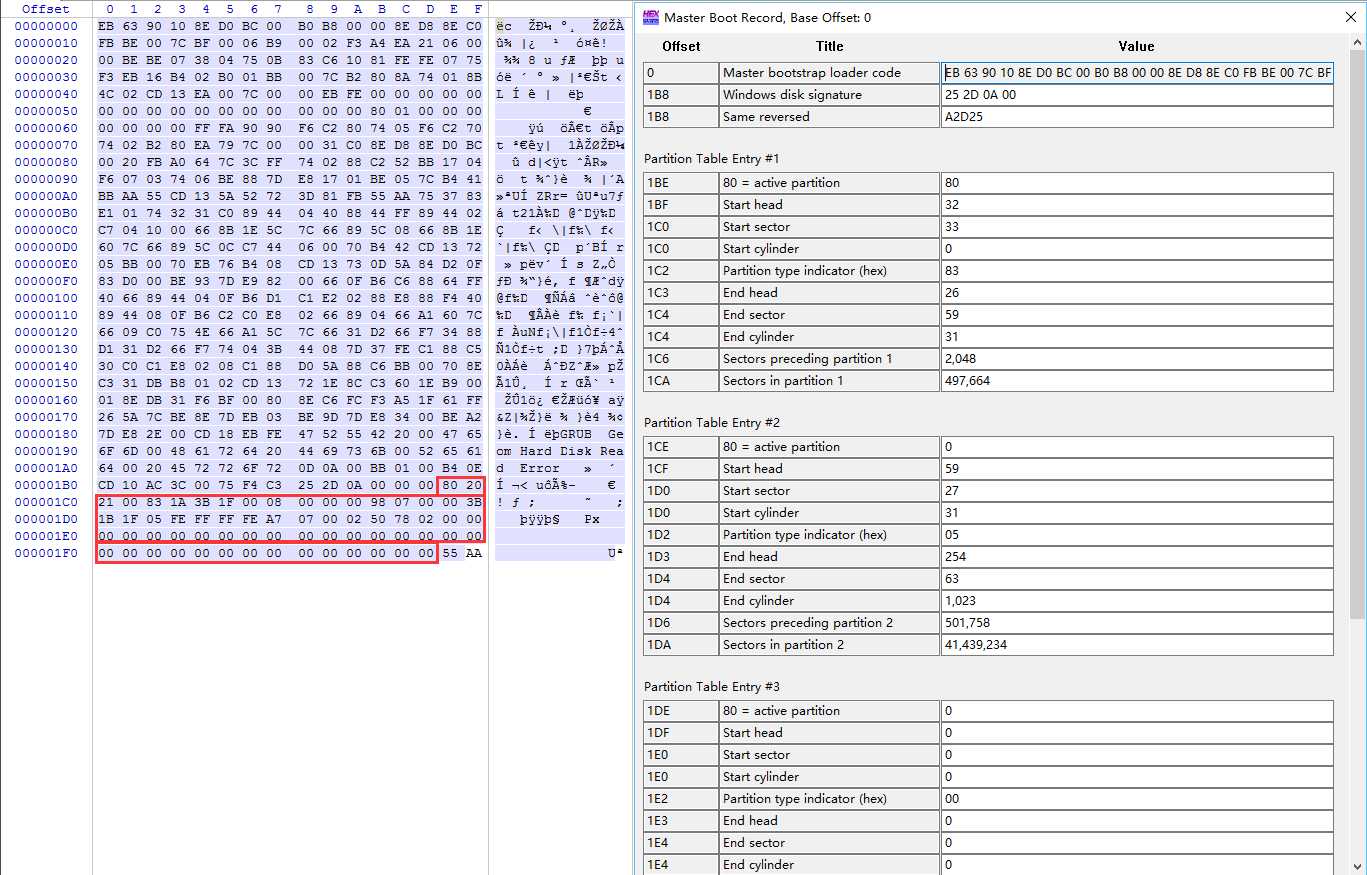This screenshot has width=1367, height=875.
Task: Click the Value column header in template table
Action: click(1137, 46)
